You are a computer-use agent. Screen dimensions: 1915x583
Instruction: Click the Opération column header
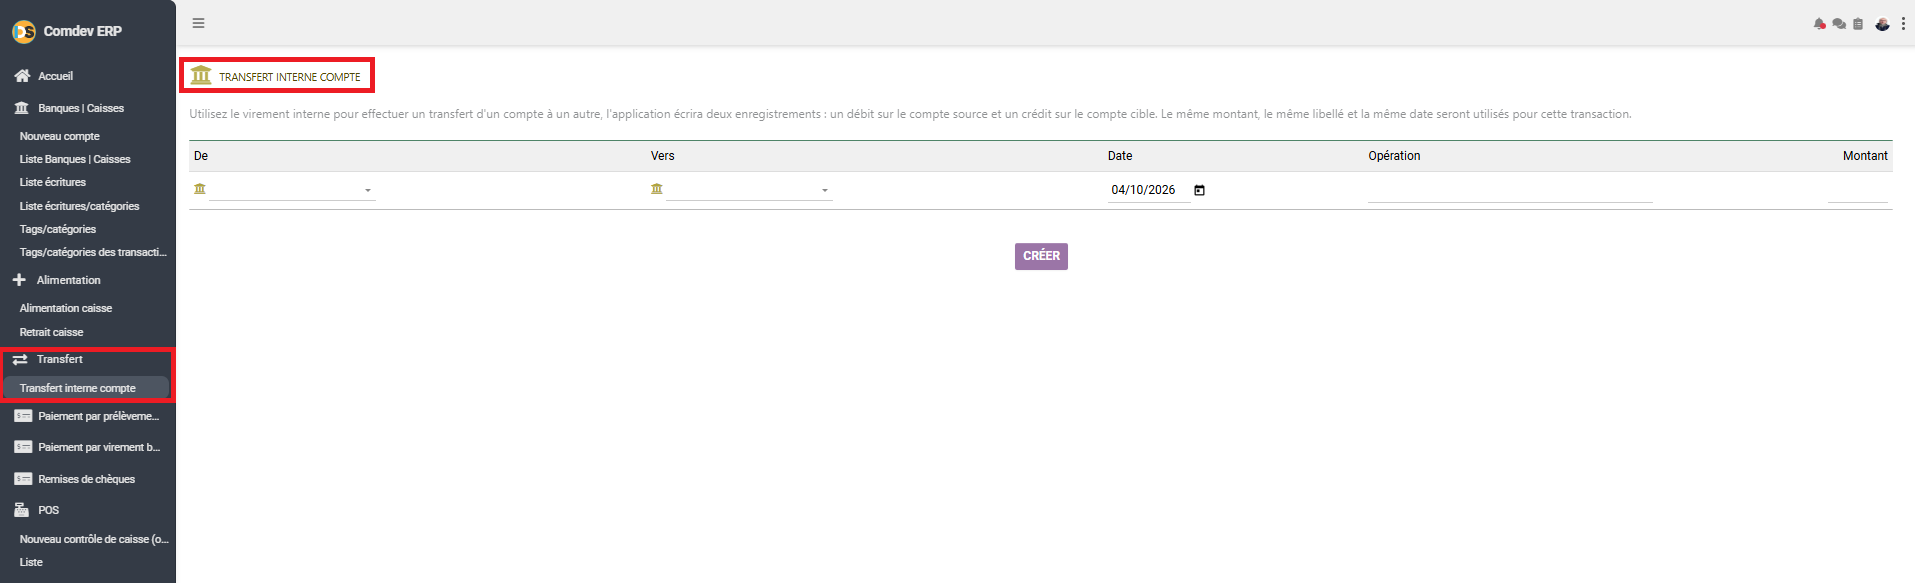pos(1394,156)
